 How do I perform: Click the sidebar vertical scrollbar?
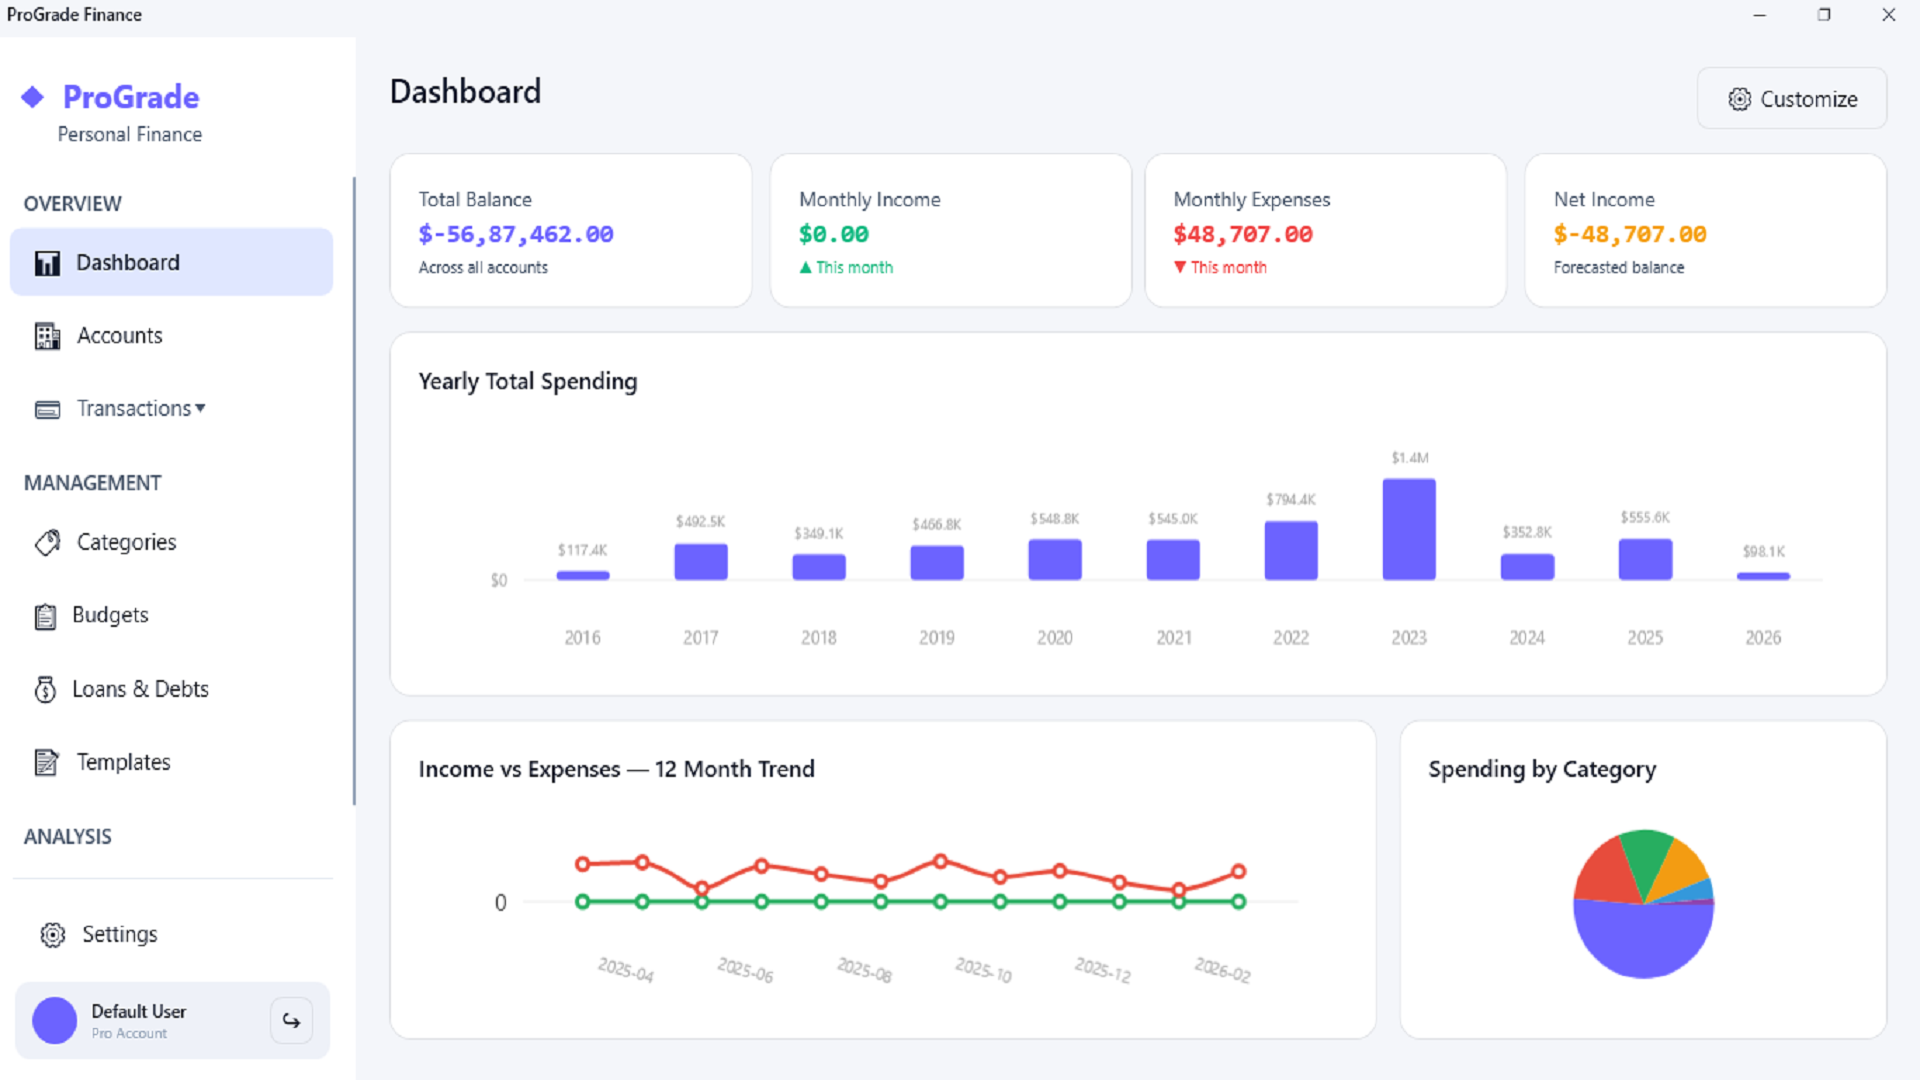pos(354,490)
